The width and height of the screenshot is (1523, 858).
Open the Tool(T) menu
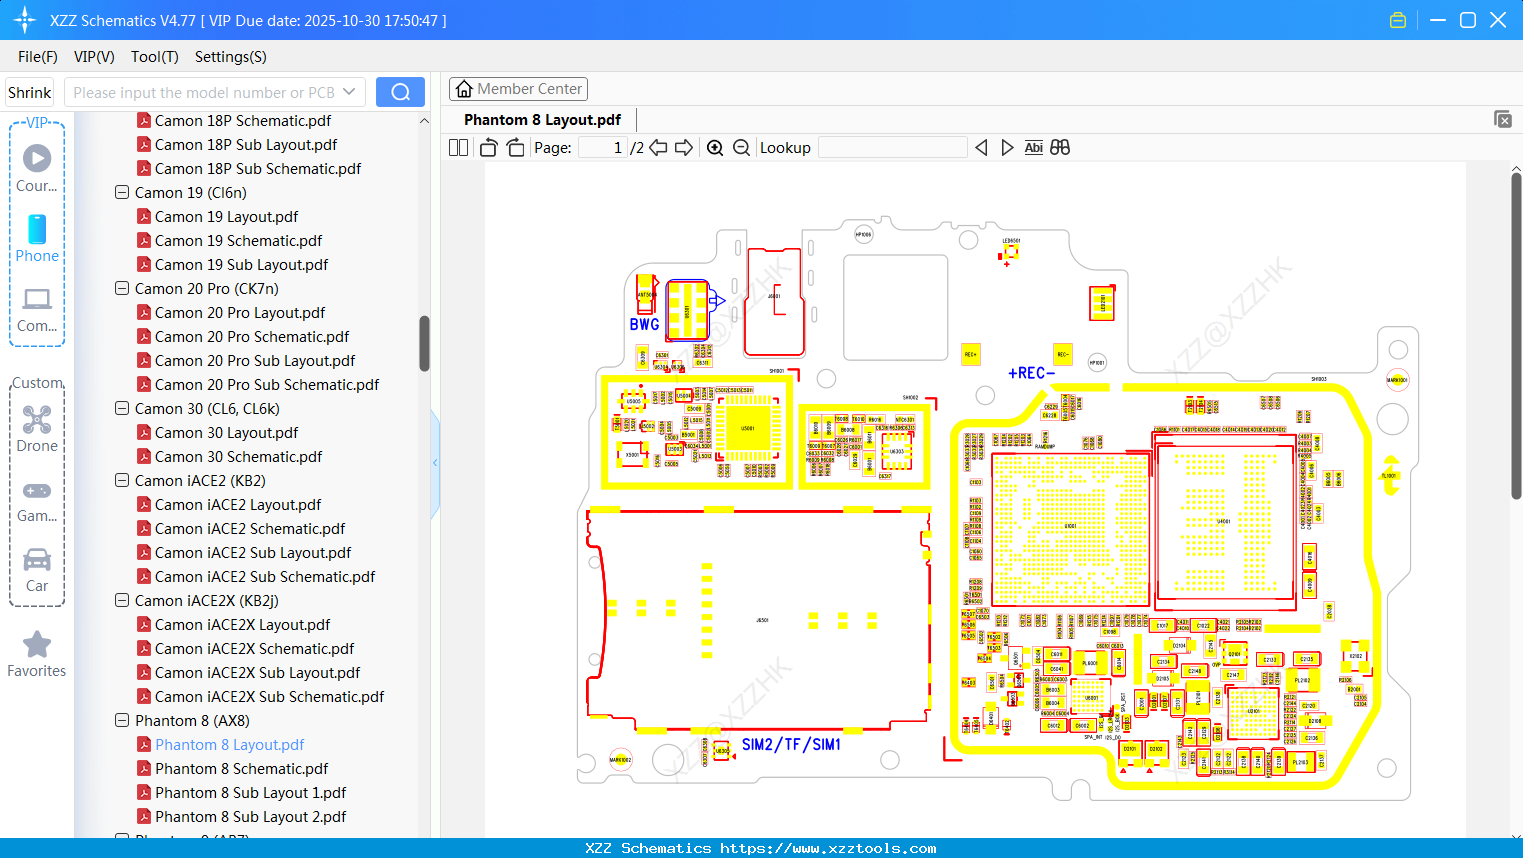tap(155, 57)
